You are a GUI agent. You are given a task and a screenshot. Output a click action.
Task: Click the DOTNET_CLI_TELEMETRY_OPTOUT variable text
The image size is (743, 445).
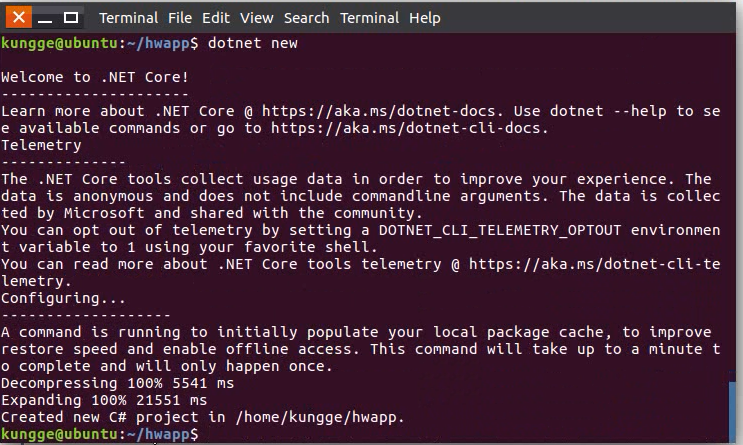point(499,230)
